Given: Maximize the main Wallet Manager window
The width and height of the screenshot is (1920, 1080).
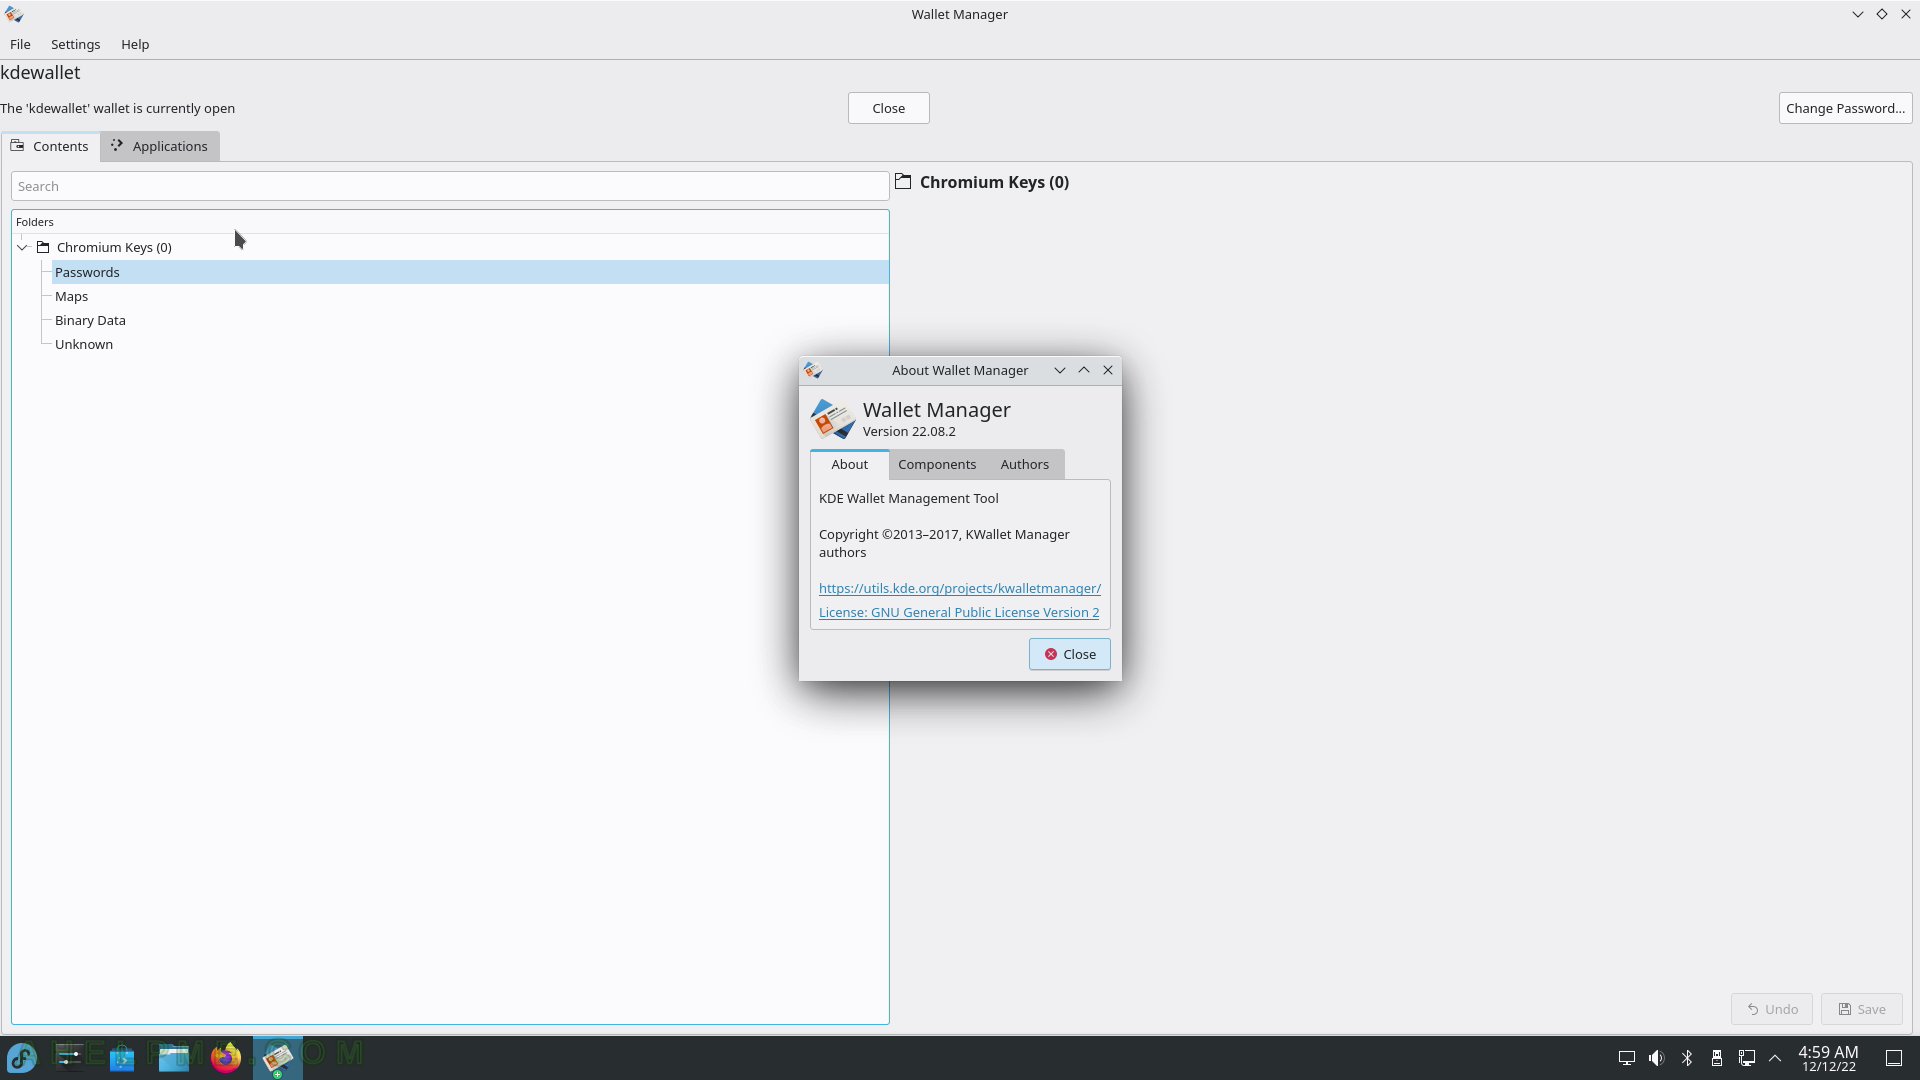Looking at the screenshot, I should (x=1882, y=14).
